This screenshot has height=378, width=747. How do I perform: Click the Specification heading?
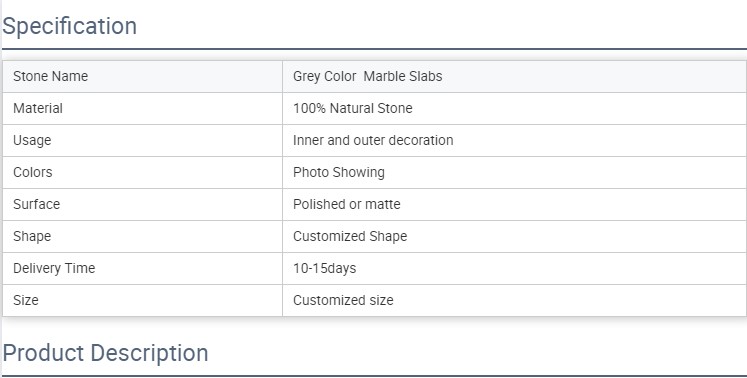pos(70,26)
